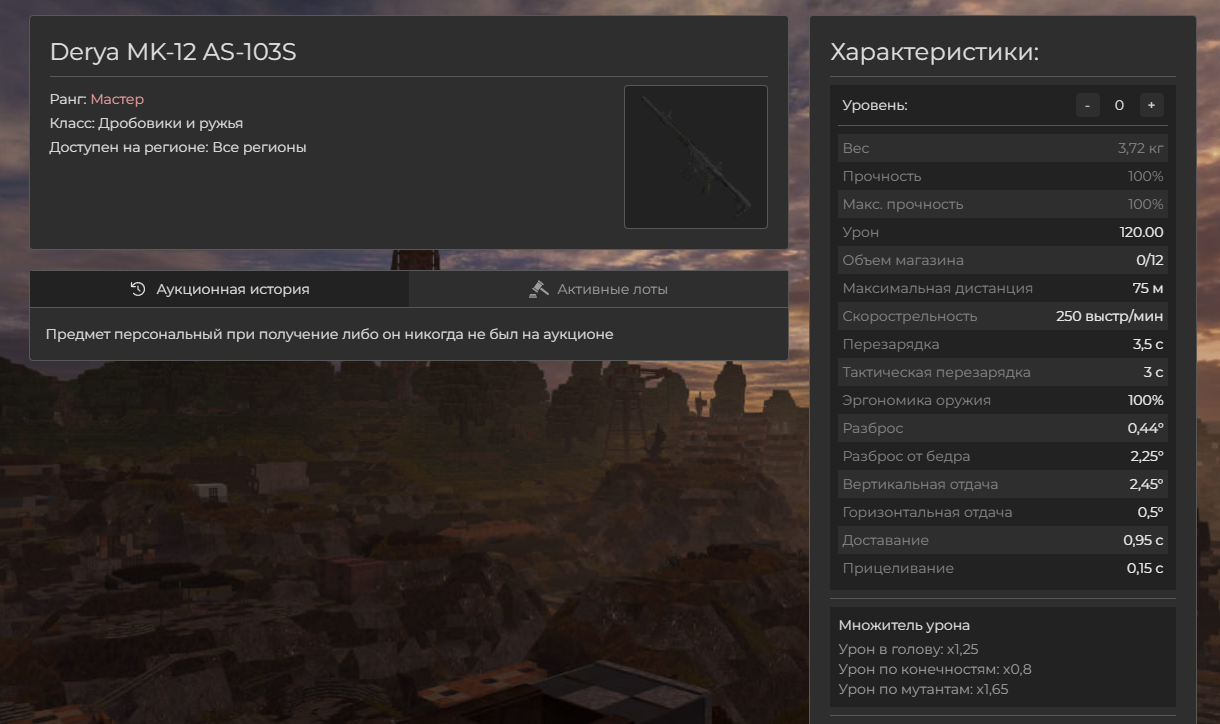Click the Объем магазина stat row
The image size is (1220, 724).
[1002, 260]
